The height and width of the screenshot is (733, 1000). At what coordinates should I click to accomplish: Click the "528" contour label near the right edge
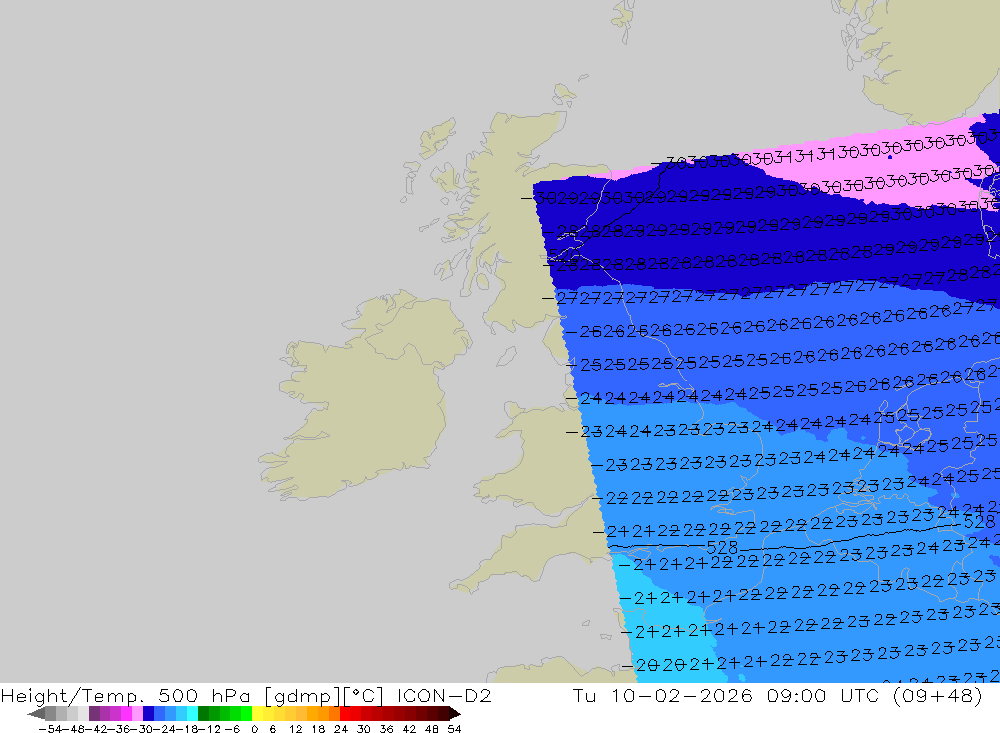(x=979, y=522)
